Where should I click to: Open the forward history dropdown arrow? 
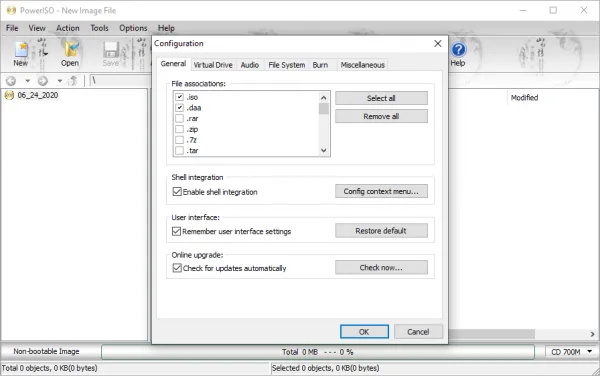tap(59, 81)
